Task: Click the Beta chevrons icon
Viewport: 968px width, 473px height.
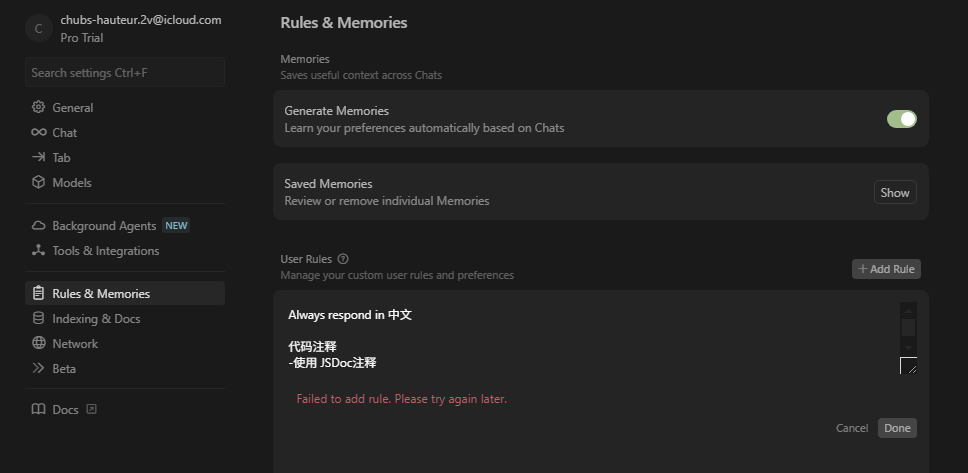Action: tap(39, 369)
